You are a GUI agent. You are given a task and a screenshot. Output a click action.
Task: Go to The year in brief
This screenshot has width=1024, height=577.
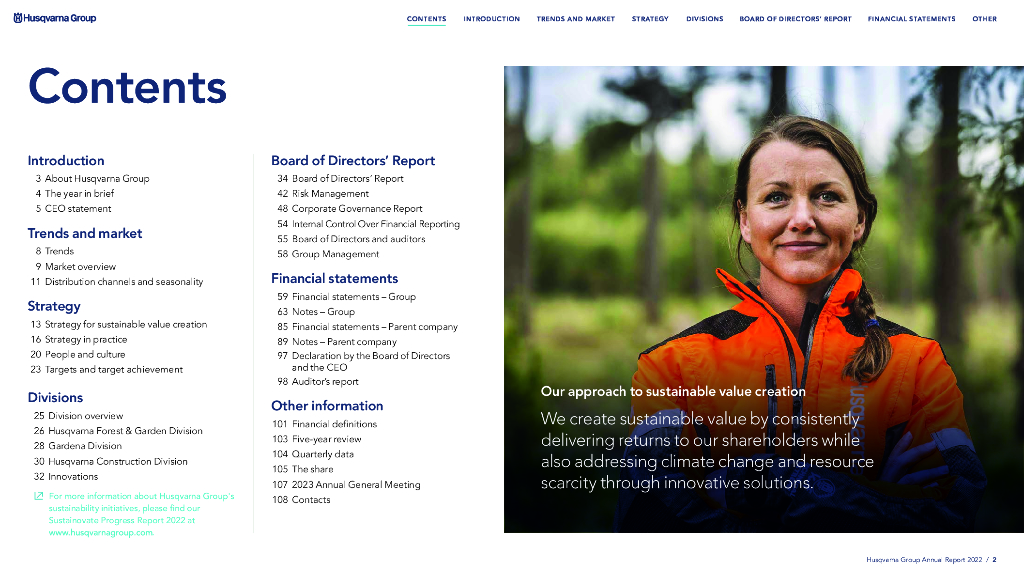pos(74,193)
